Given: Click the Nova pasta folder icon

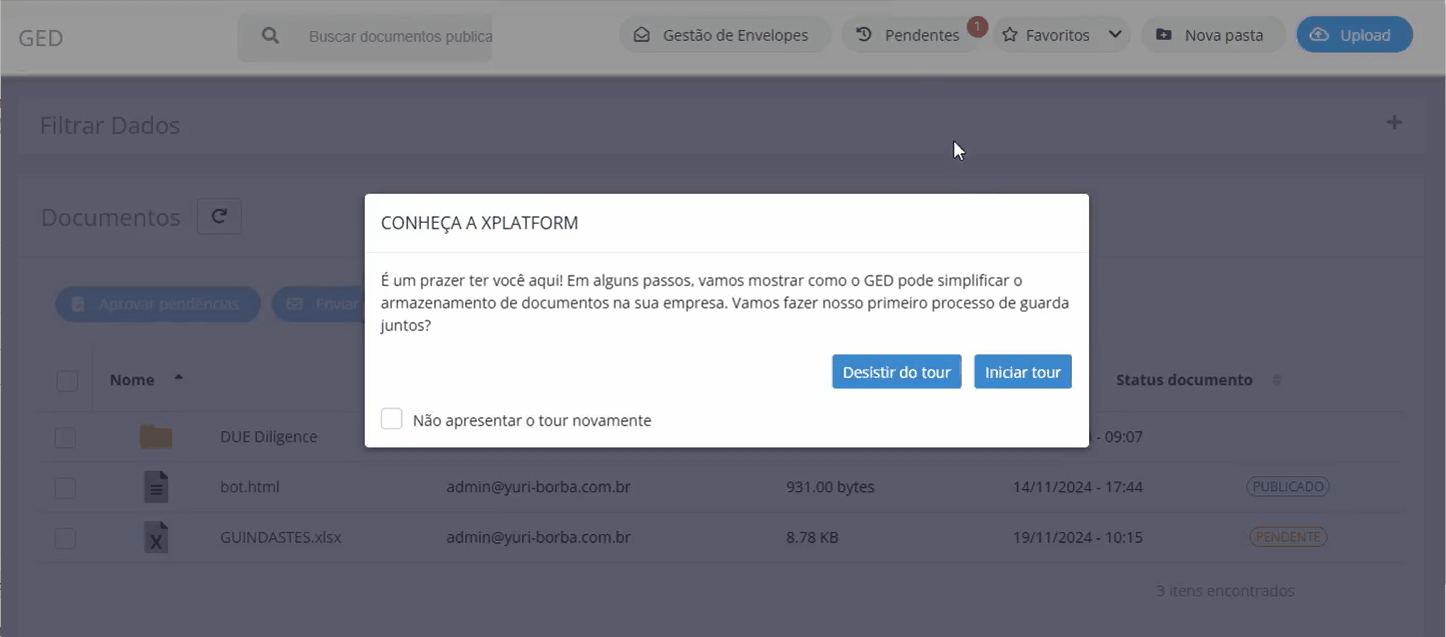Looking at the screenshot, I should [x=1164, y=35].
